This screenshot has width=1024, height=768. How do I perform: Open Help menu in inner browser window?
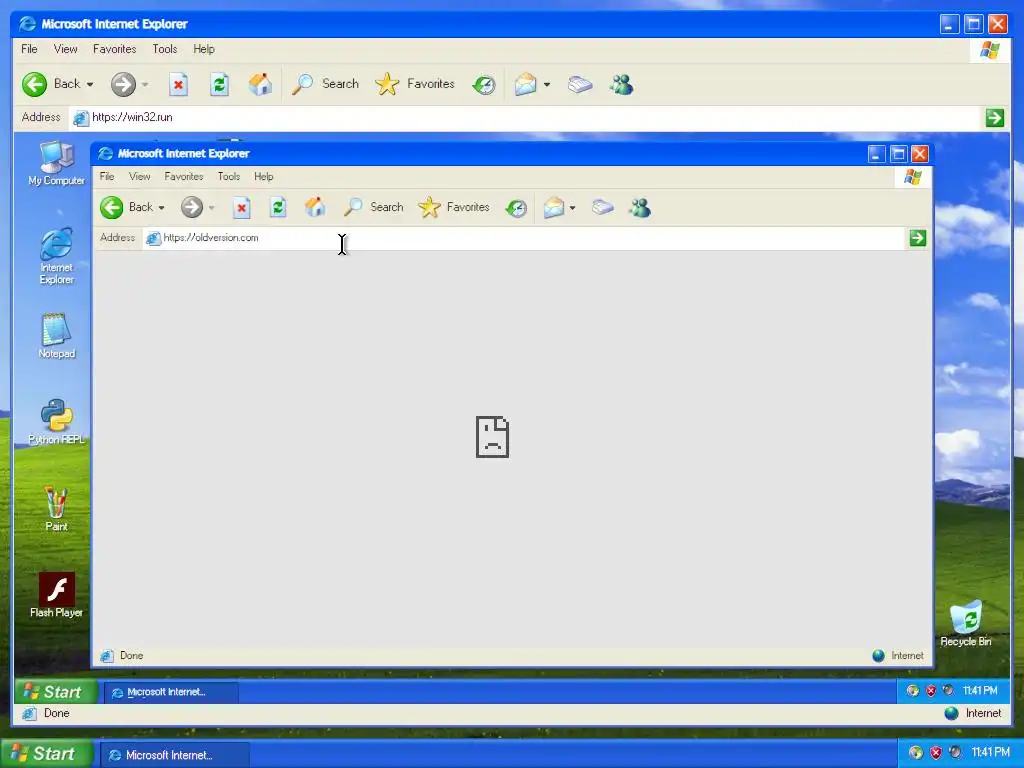[264, 176]
